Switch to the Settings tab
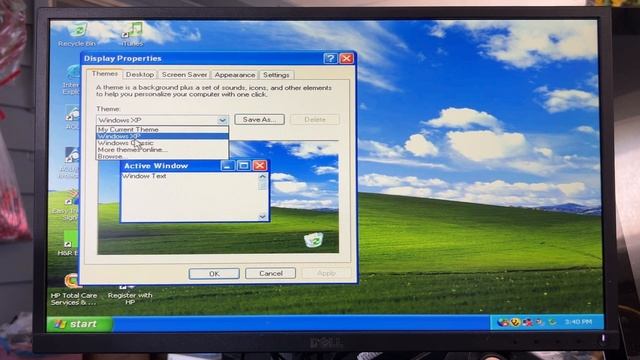The width and height of the screenshot is (640, 360). [x=276, y=75]
